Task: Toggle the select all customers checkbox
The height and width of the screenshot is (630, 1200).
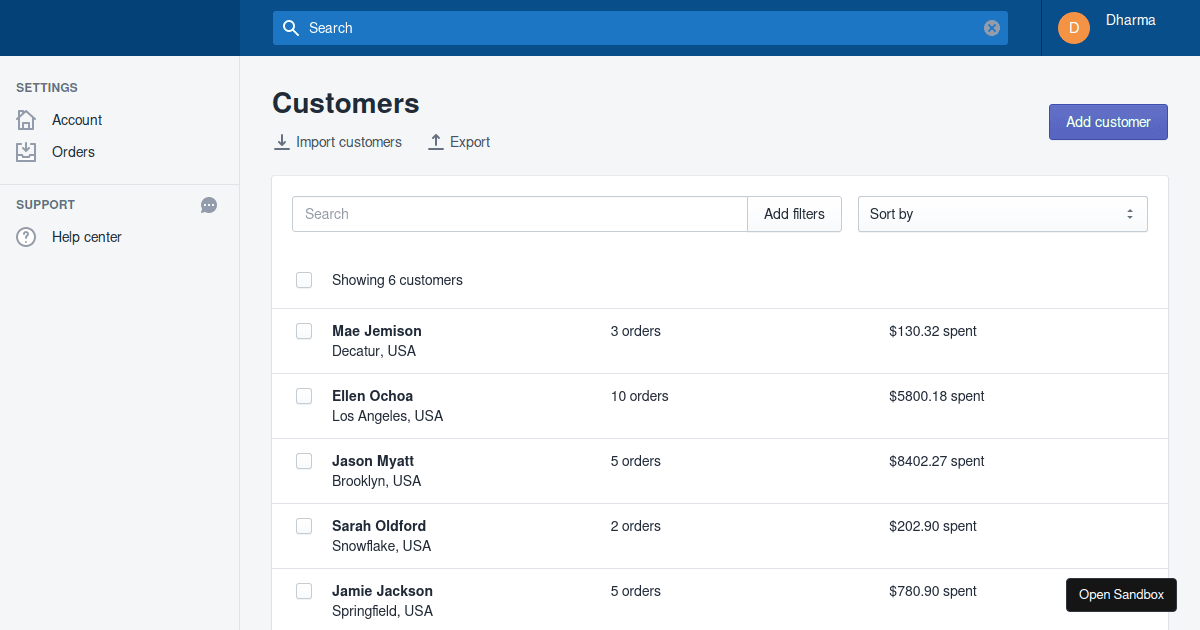Action: [304, 280]
